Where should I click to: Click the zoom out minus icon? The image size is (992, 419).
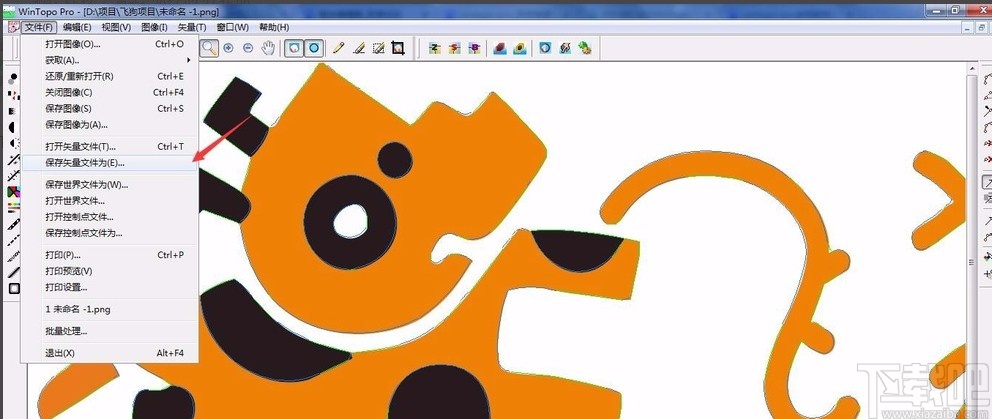[x=248, y=48]
